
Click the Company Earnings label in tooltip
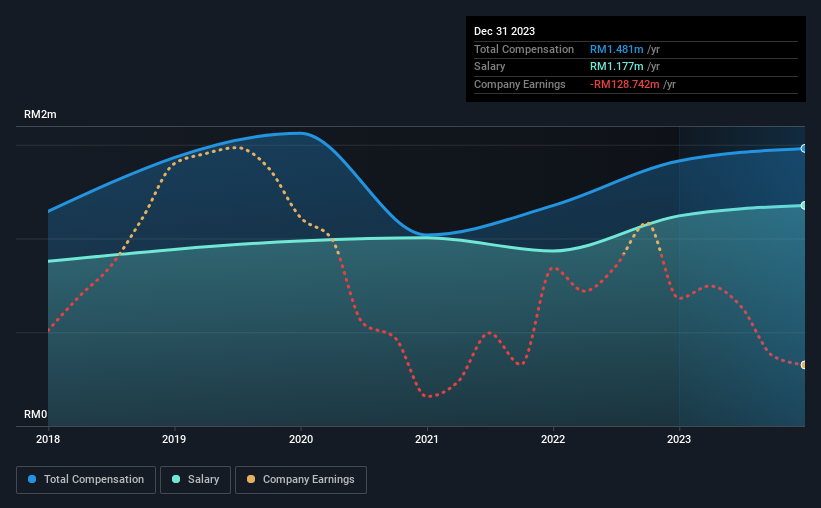point(519,84)
